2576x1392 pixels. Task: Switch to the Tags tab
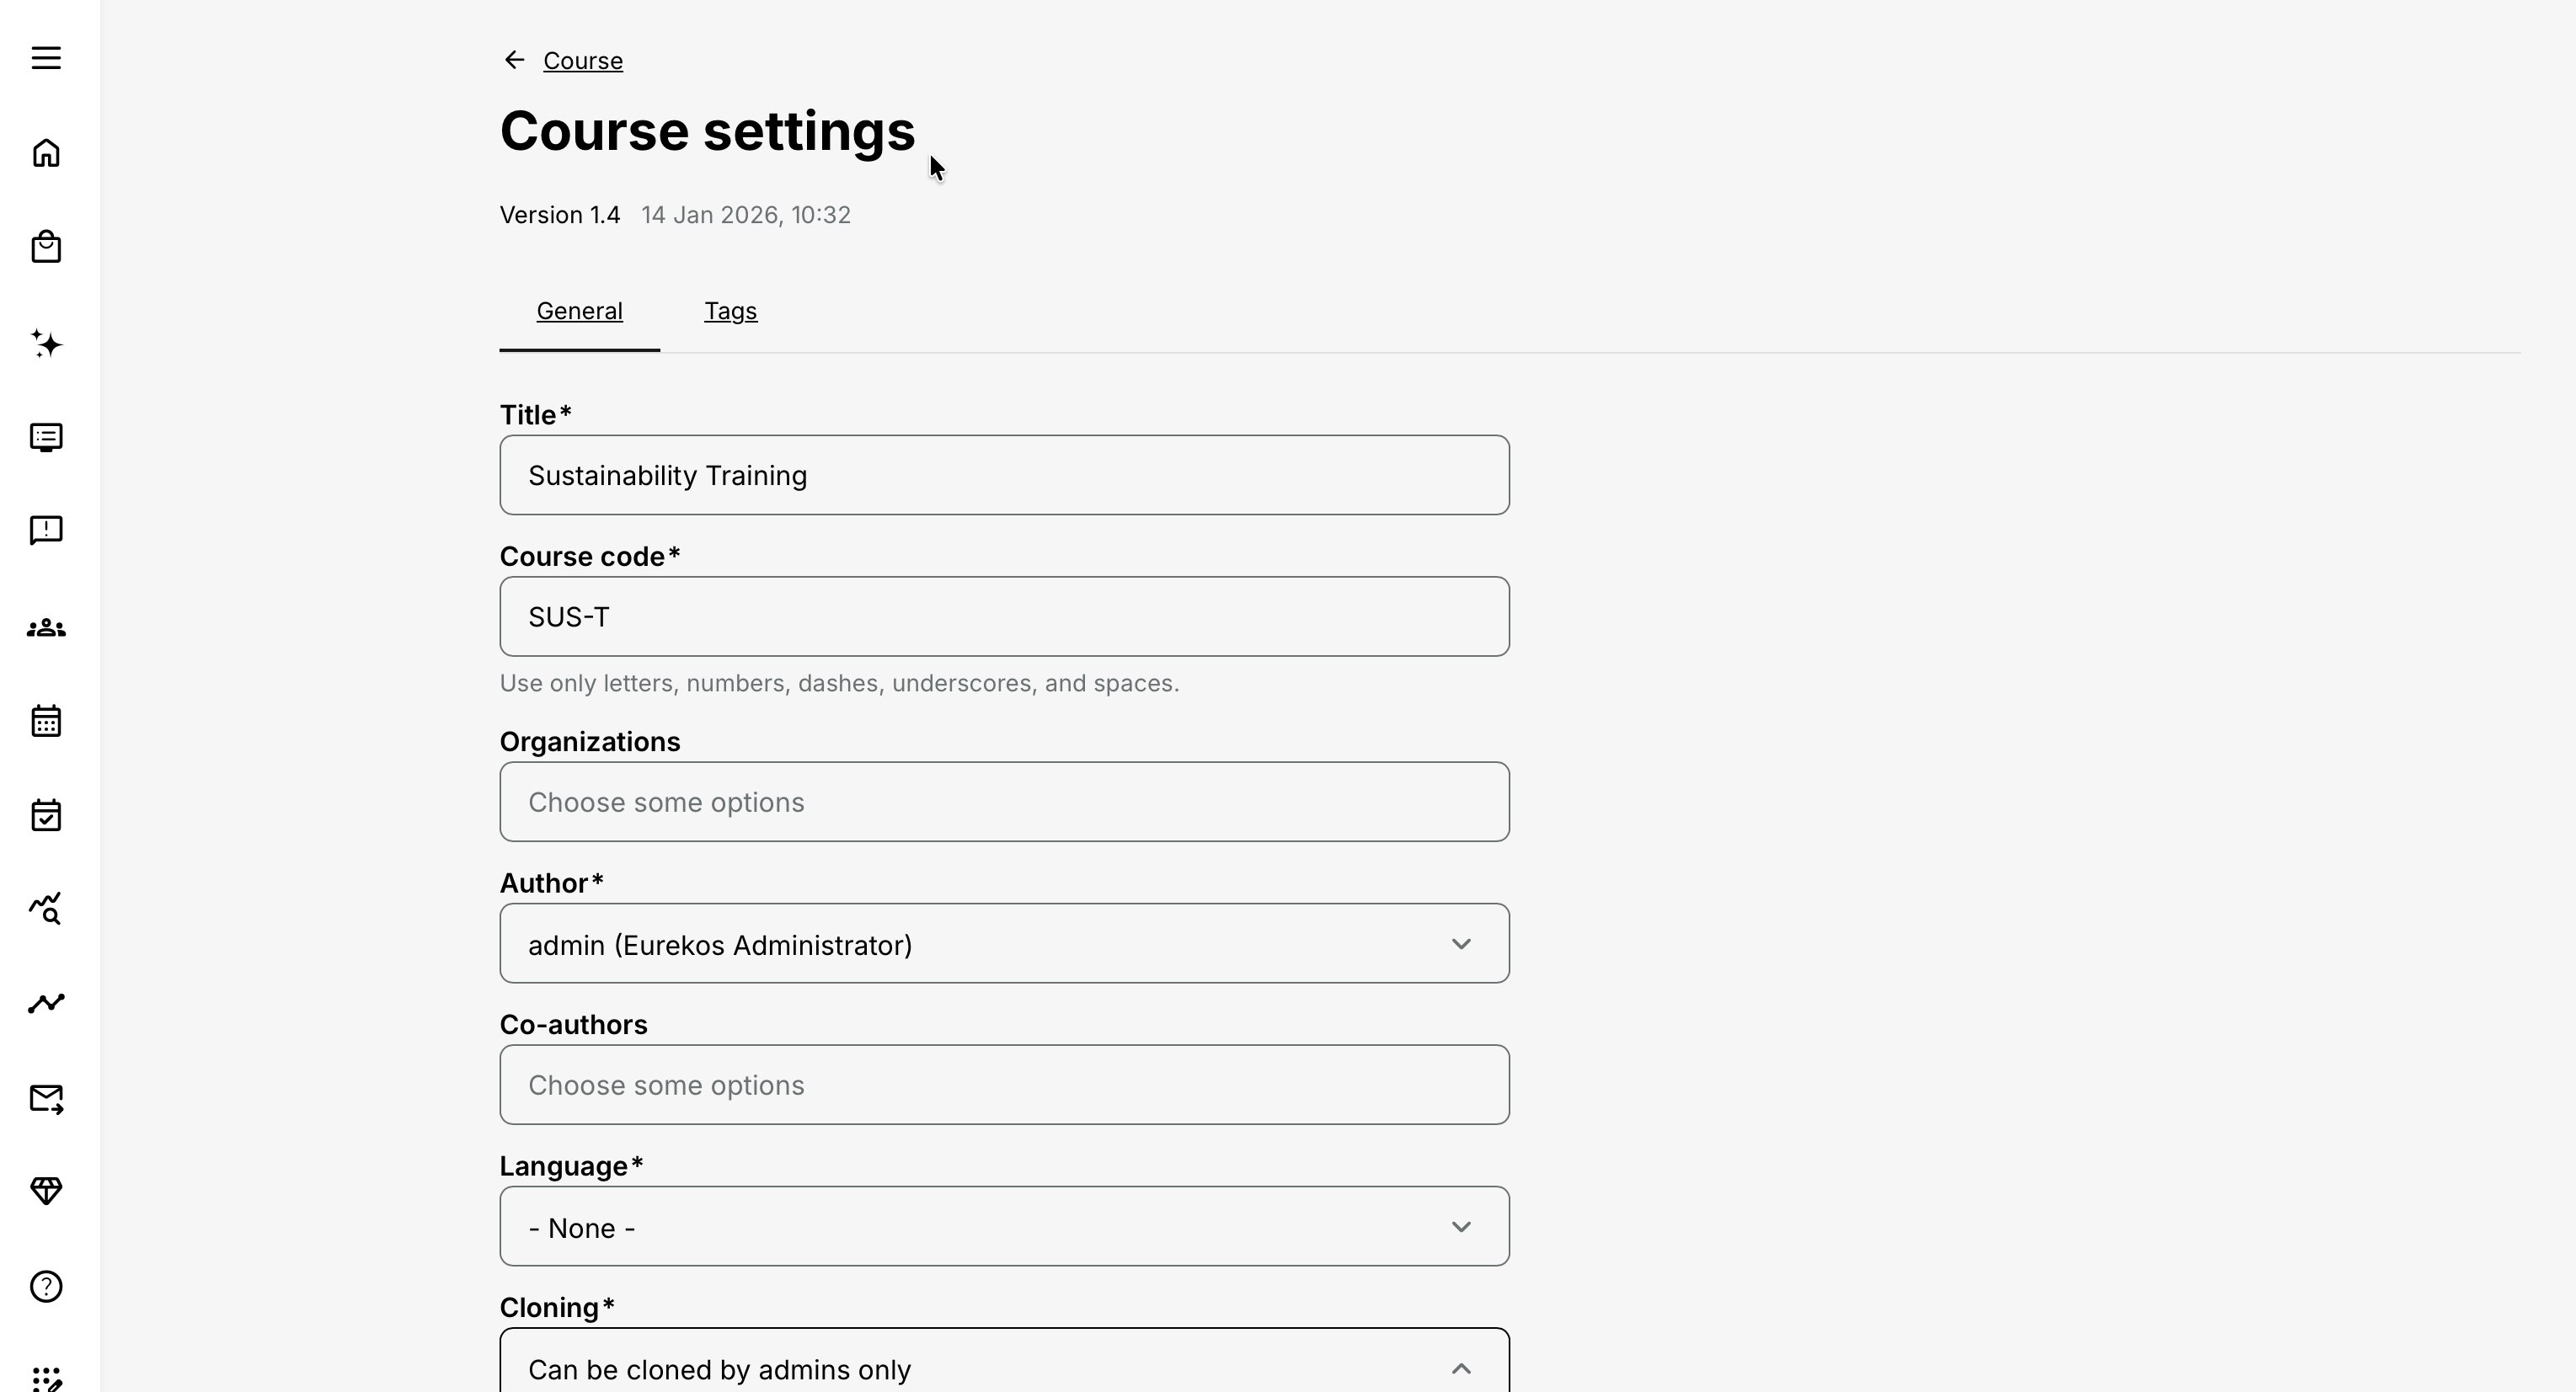(x=730, y=311)
